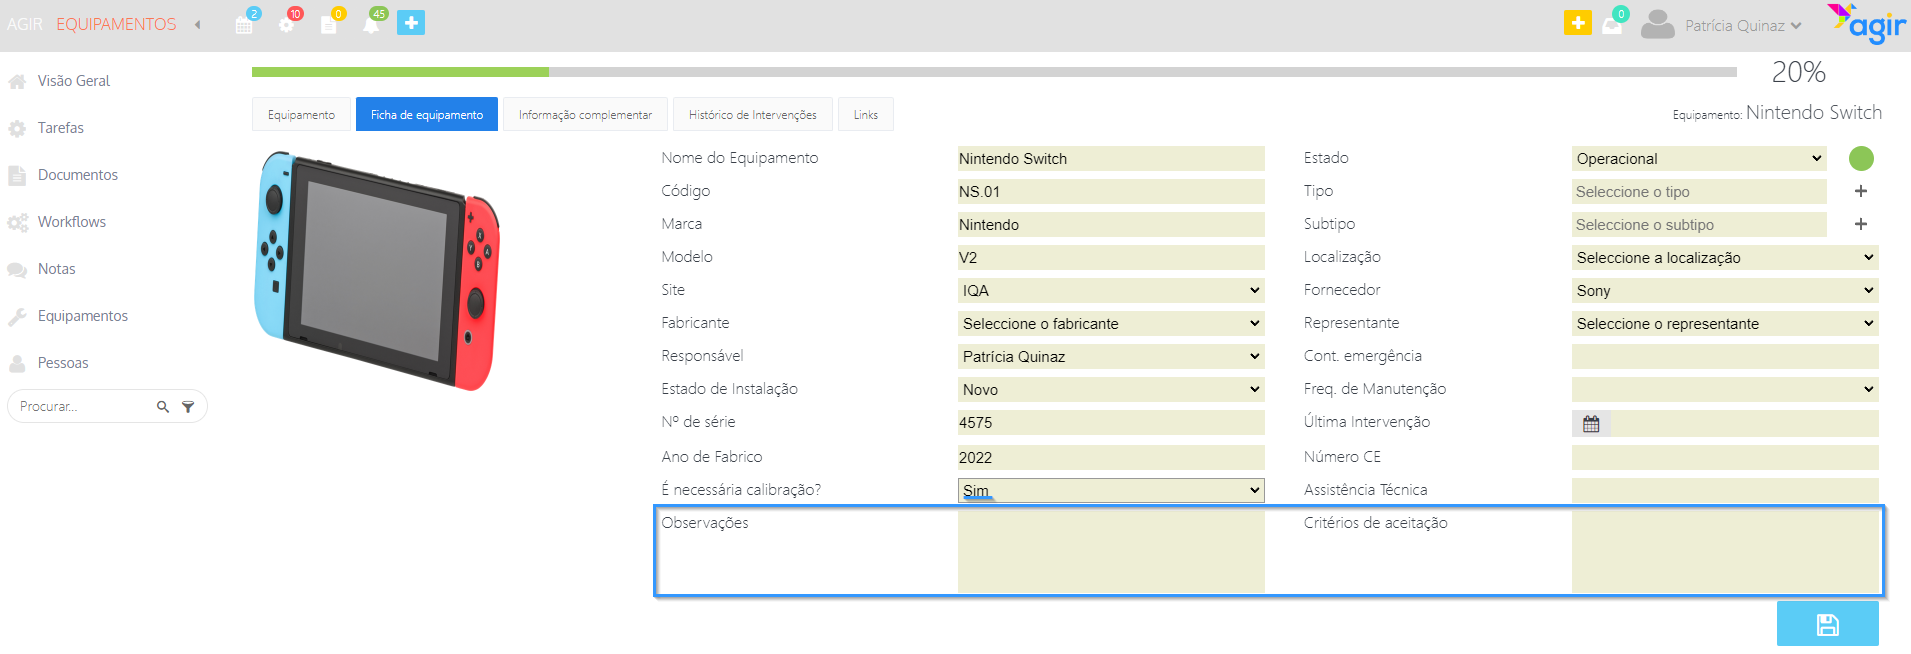Open Notas in sidebar
This screenshot has height=654, width=1911.
56,269
